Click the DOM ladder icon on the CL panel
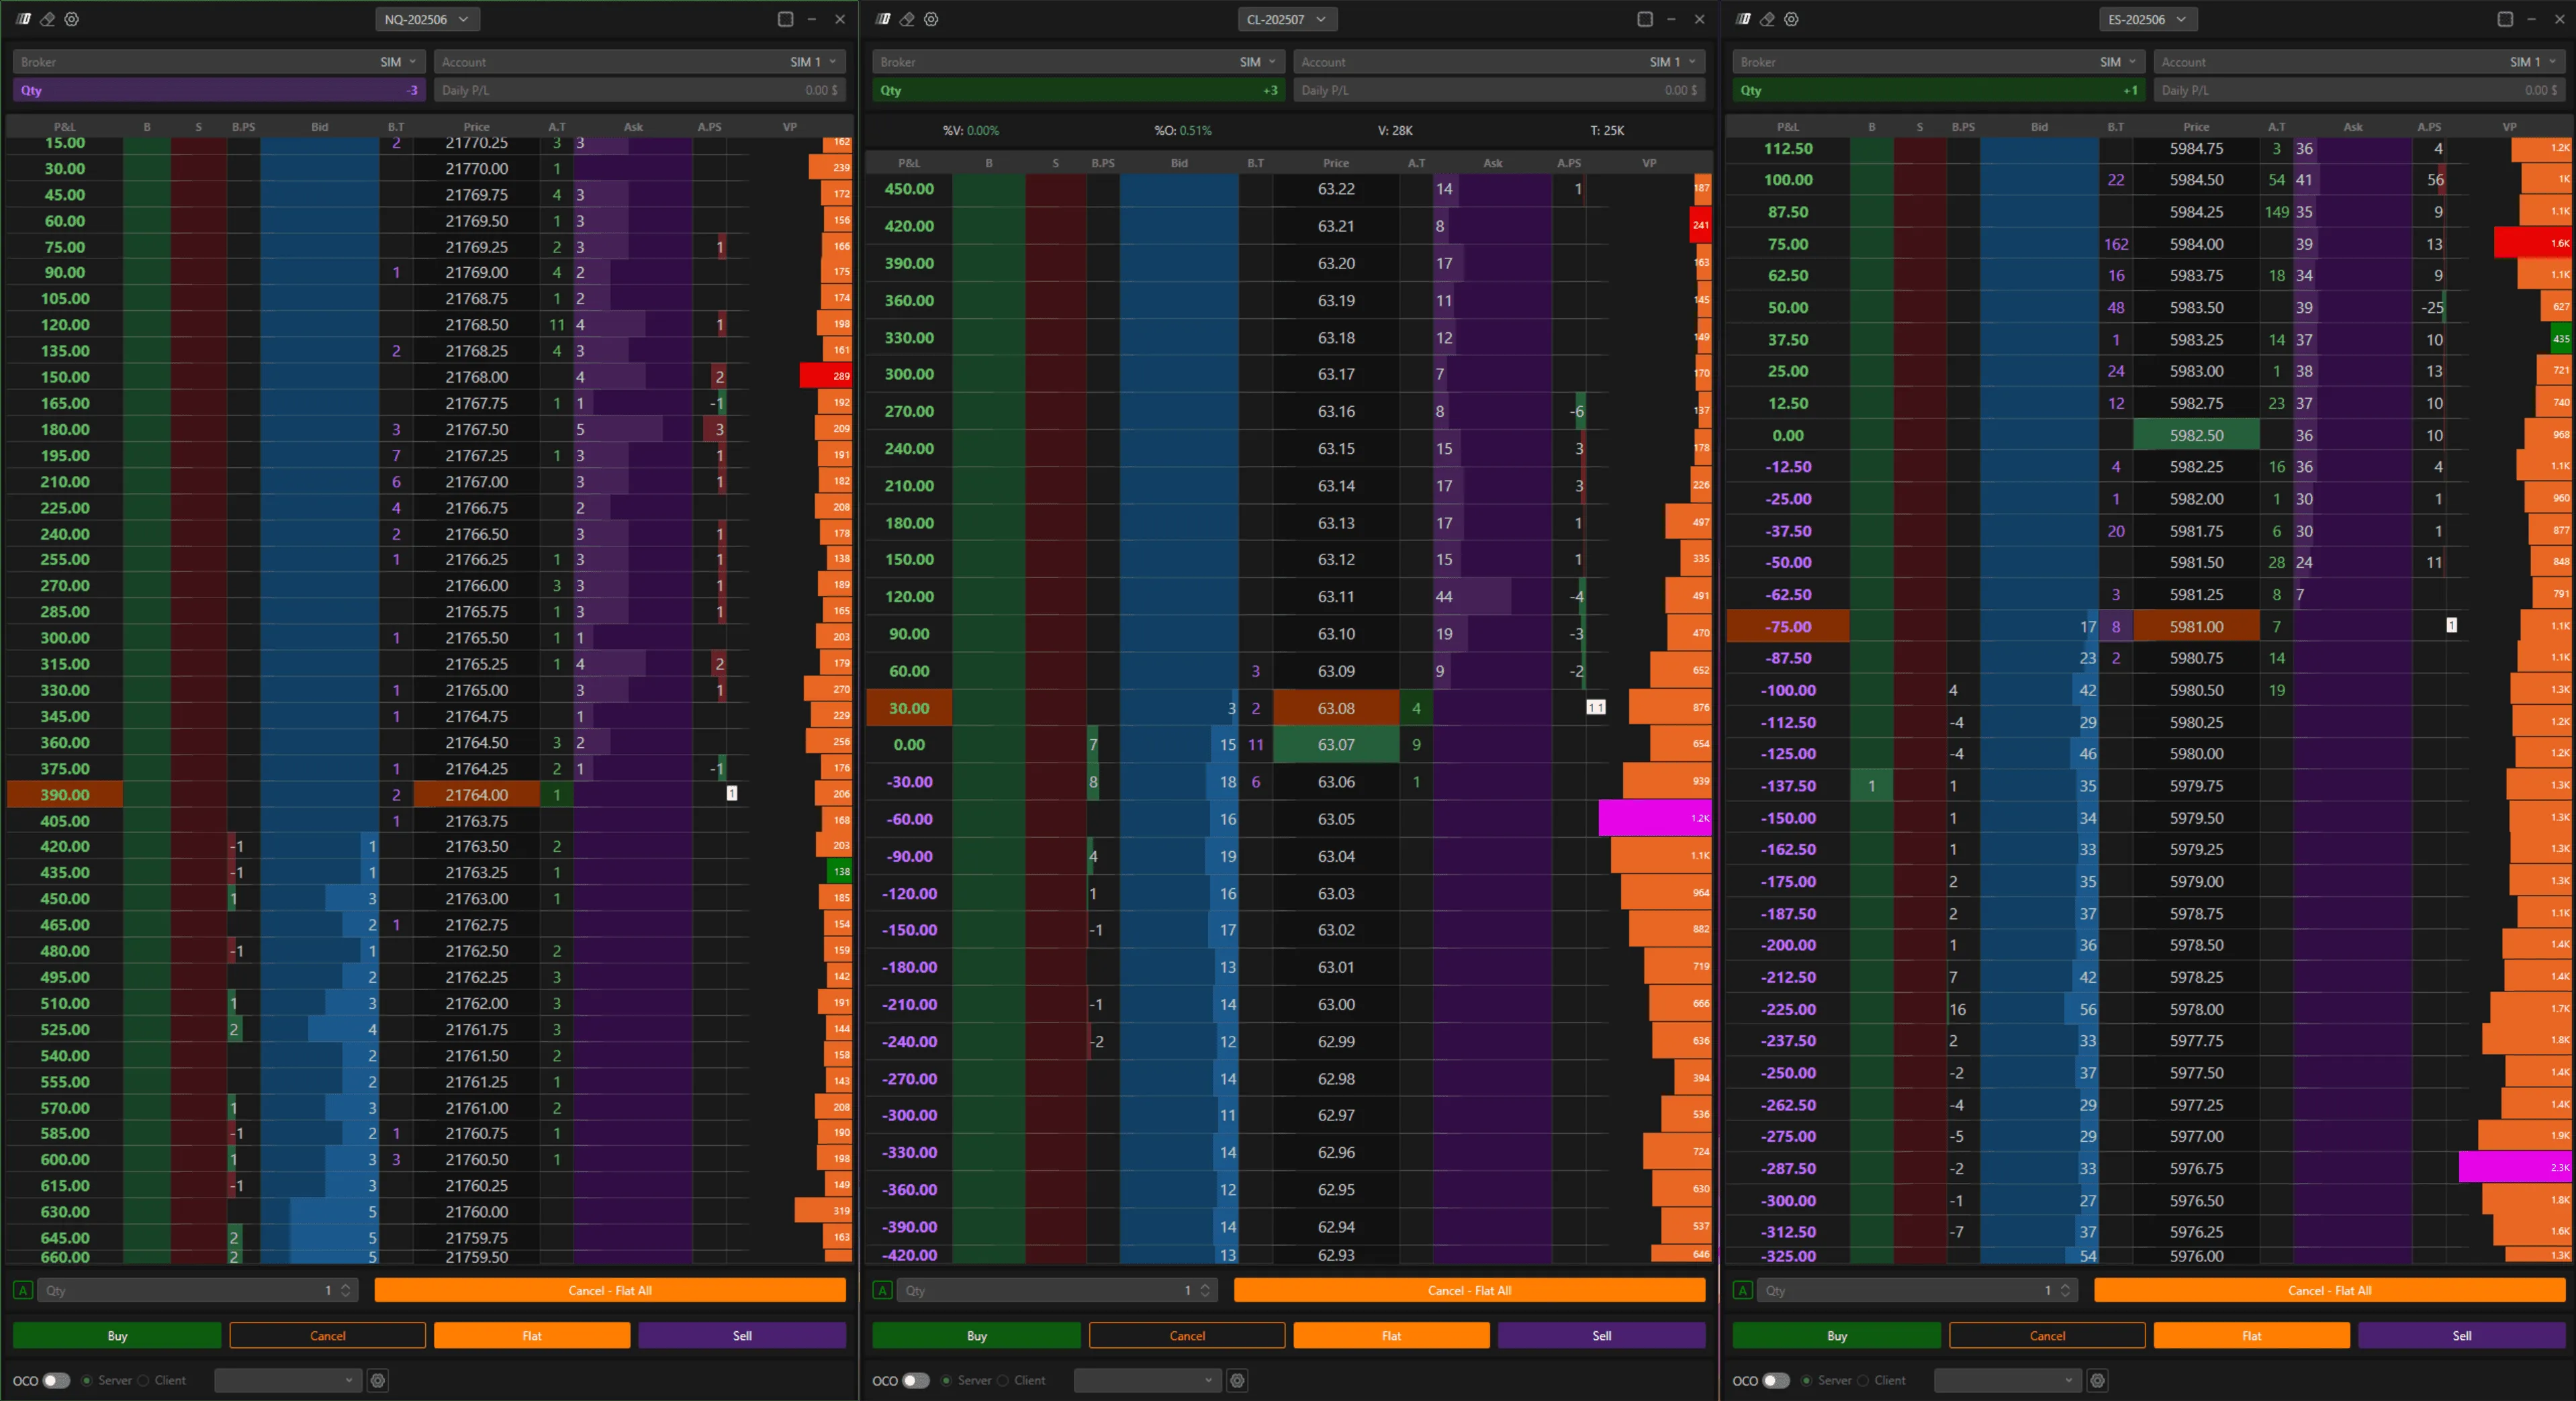 tap(881, 18)
